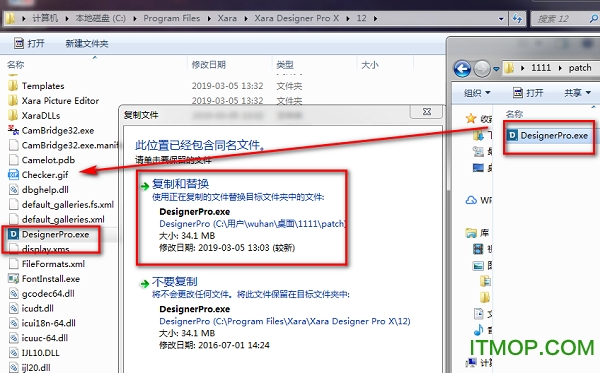Click Open in main window toolbar
This screenshot has width=600, height=373.
tap(29, 43)
